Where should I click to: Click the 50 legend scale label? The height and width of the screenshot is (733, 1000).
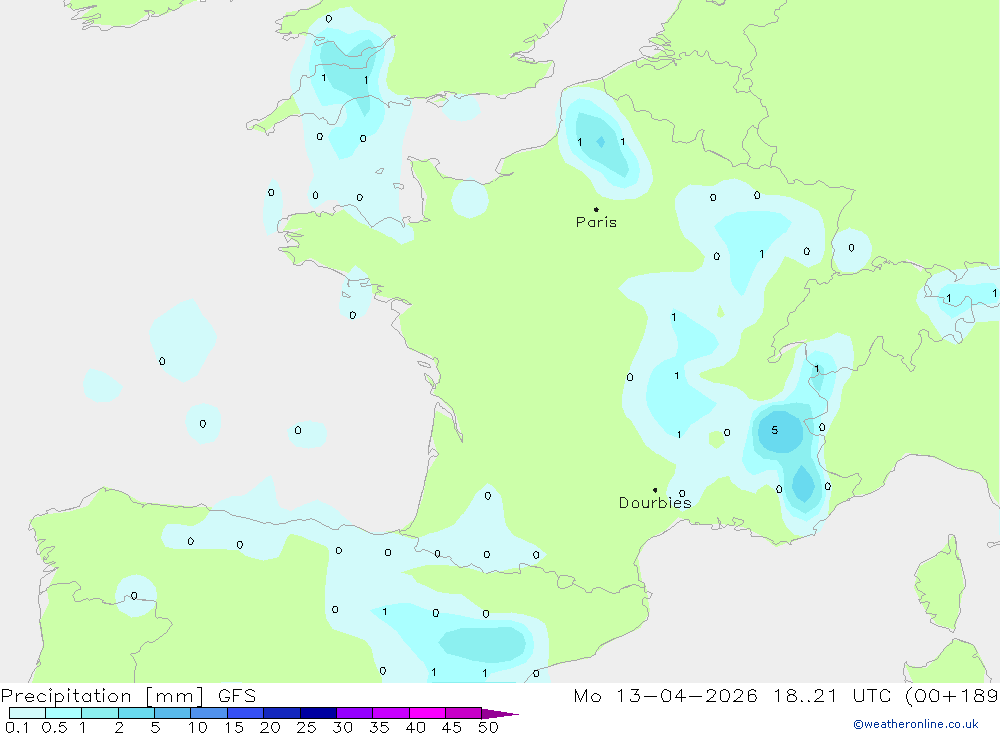pyautogui.click(x=489, y=727)
